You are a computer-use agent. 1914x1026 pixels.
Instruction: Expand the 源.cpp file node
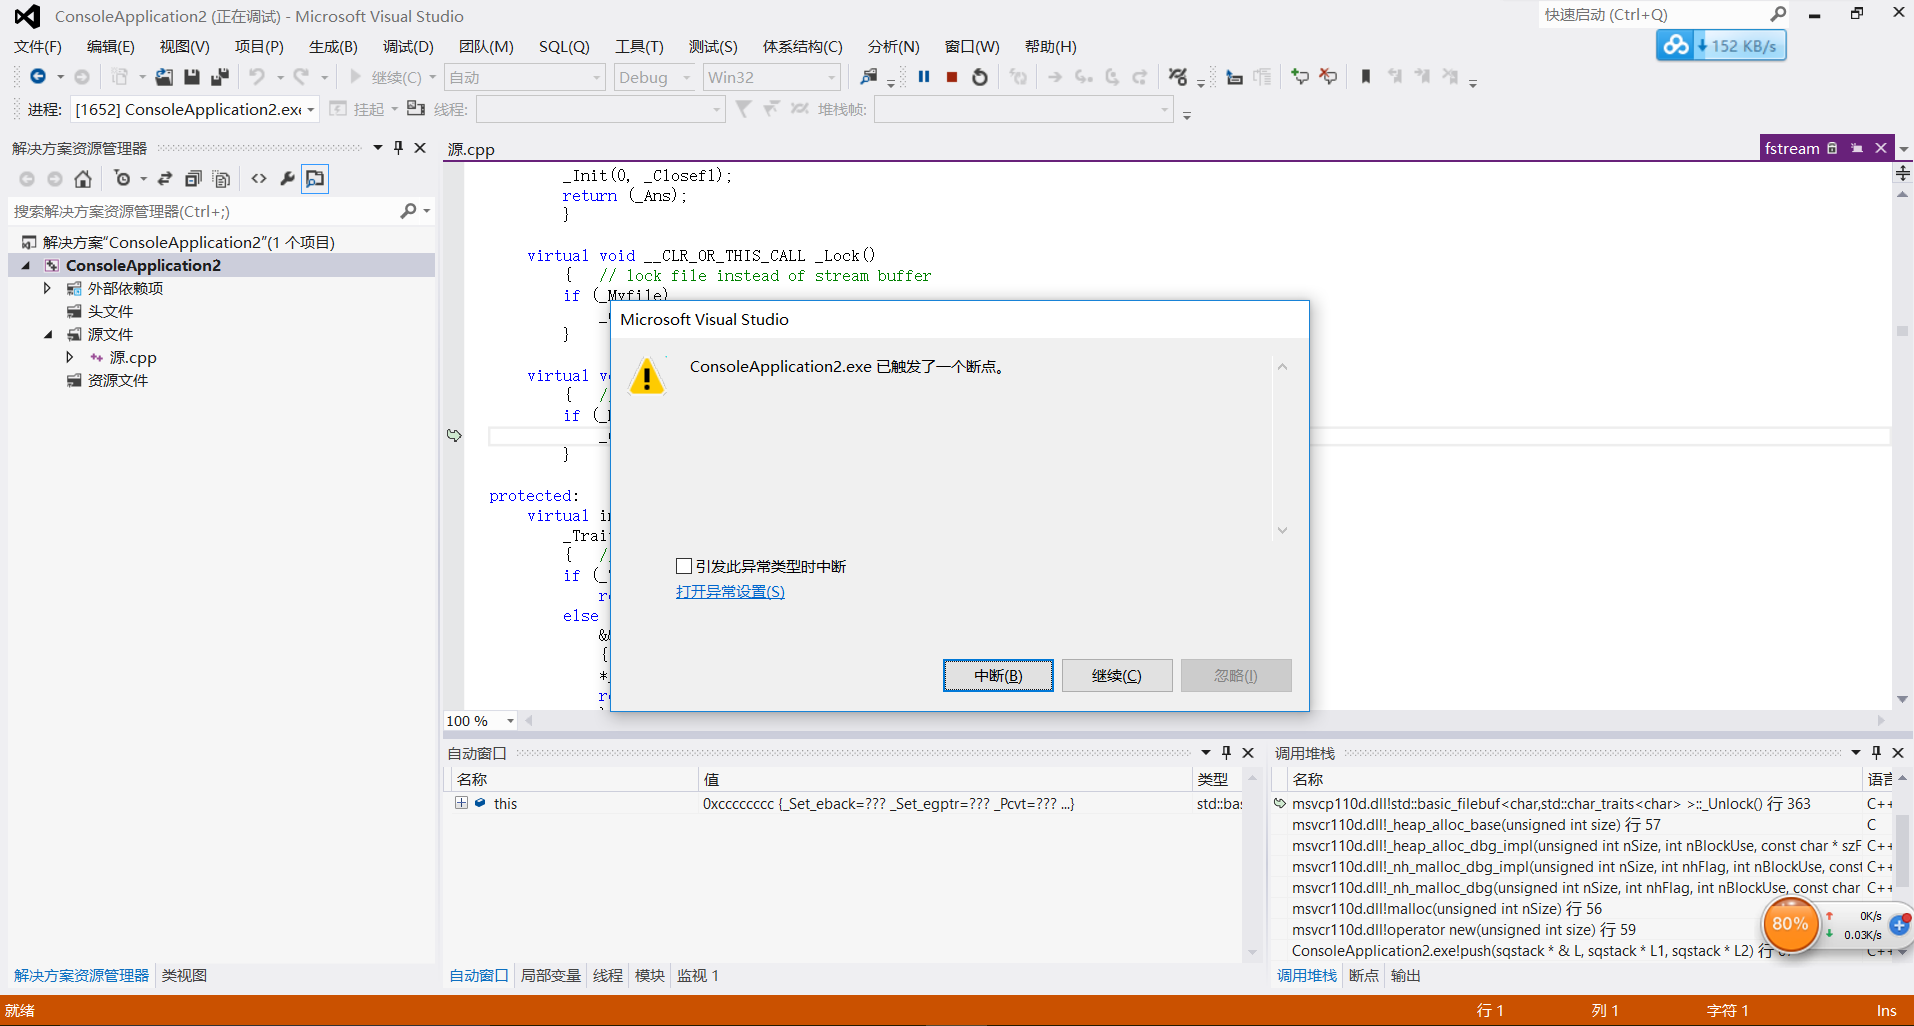pyautogui.click(x=69, y=357)
